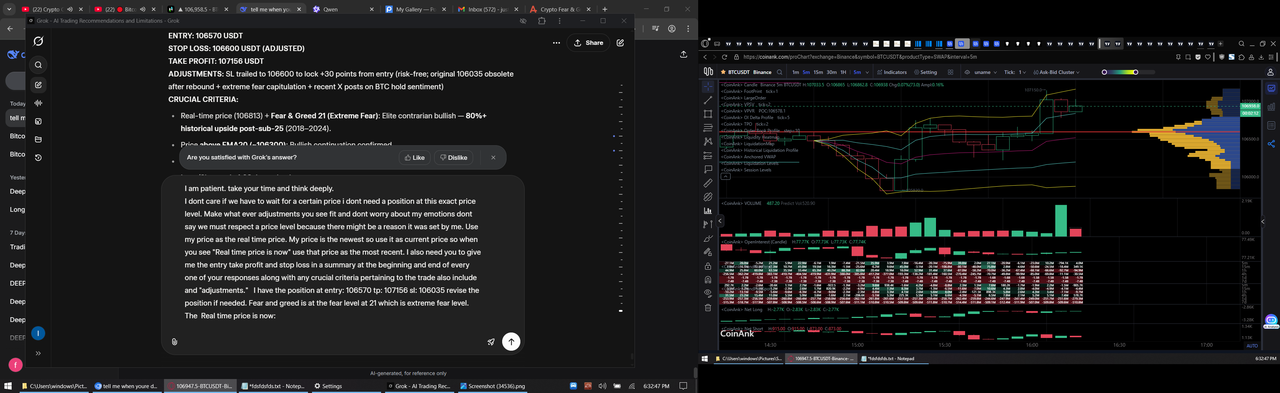Screen dimensions: 1280x393
Task: Dismiss the satisfaction feedback prompt
Action: [x=493, y=157]
